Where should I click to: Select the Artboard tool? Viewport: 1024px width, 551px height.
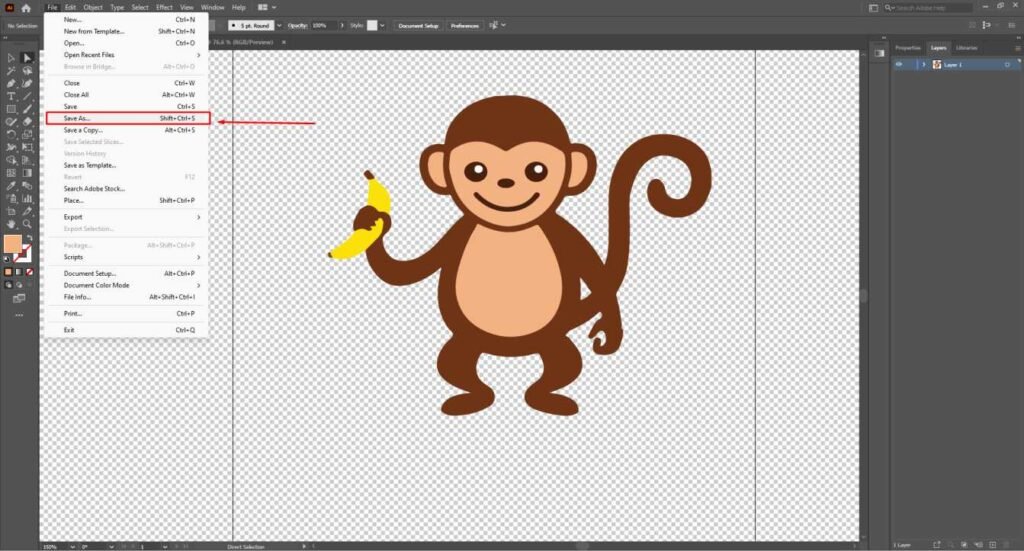point(11,212)
